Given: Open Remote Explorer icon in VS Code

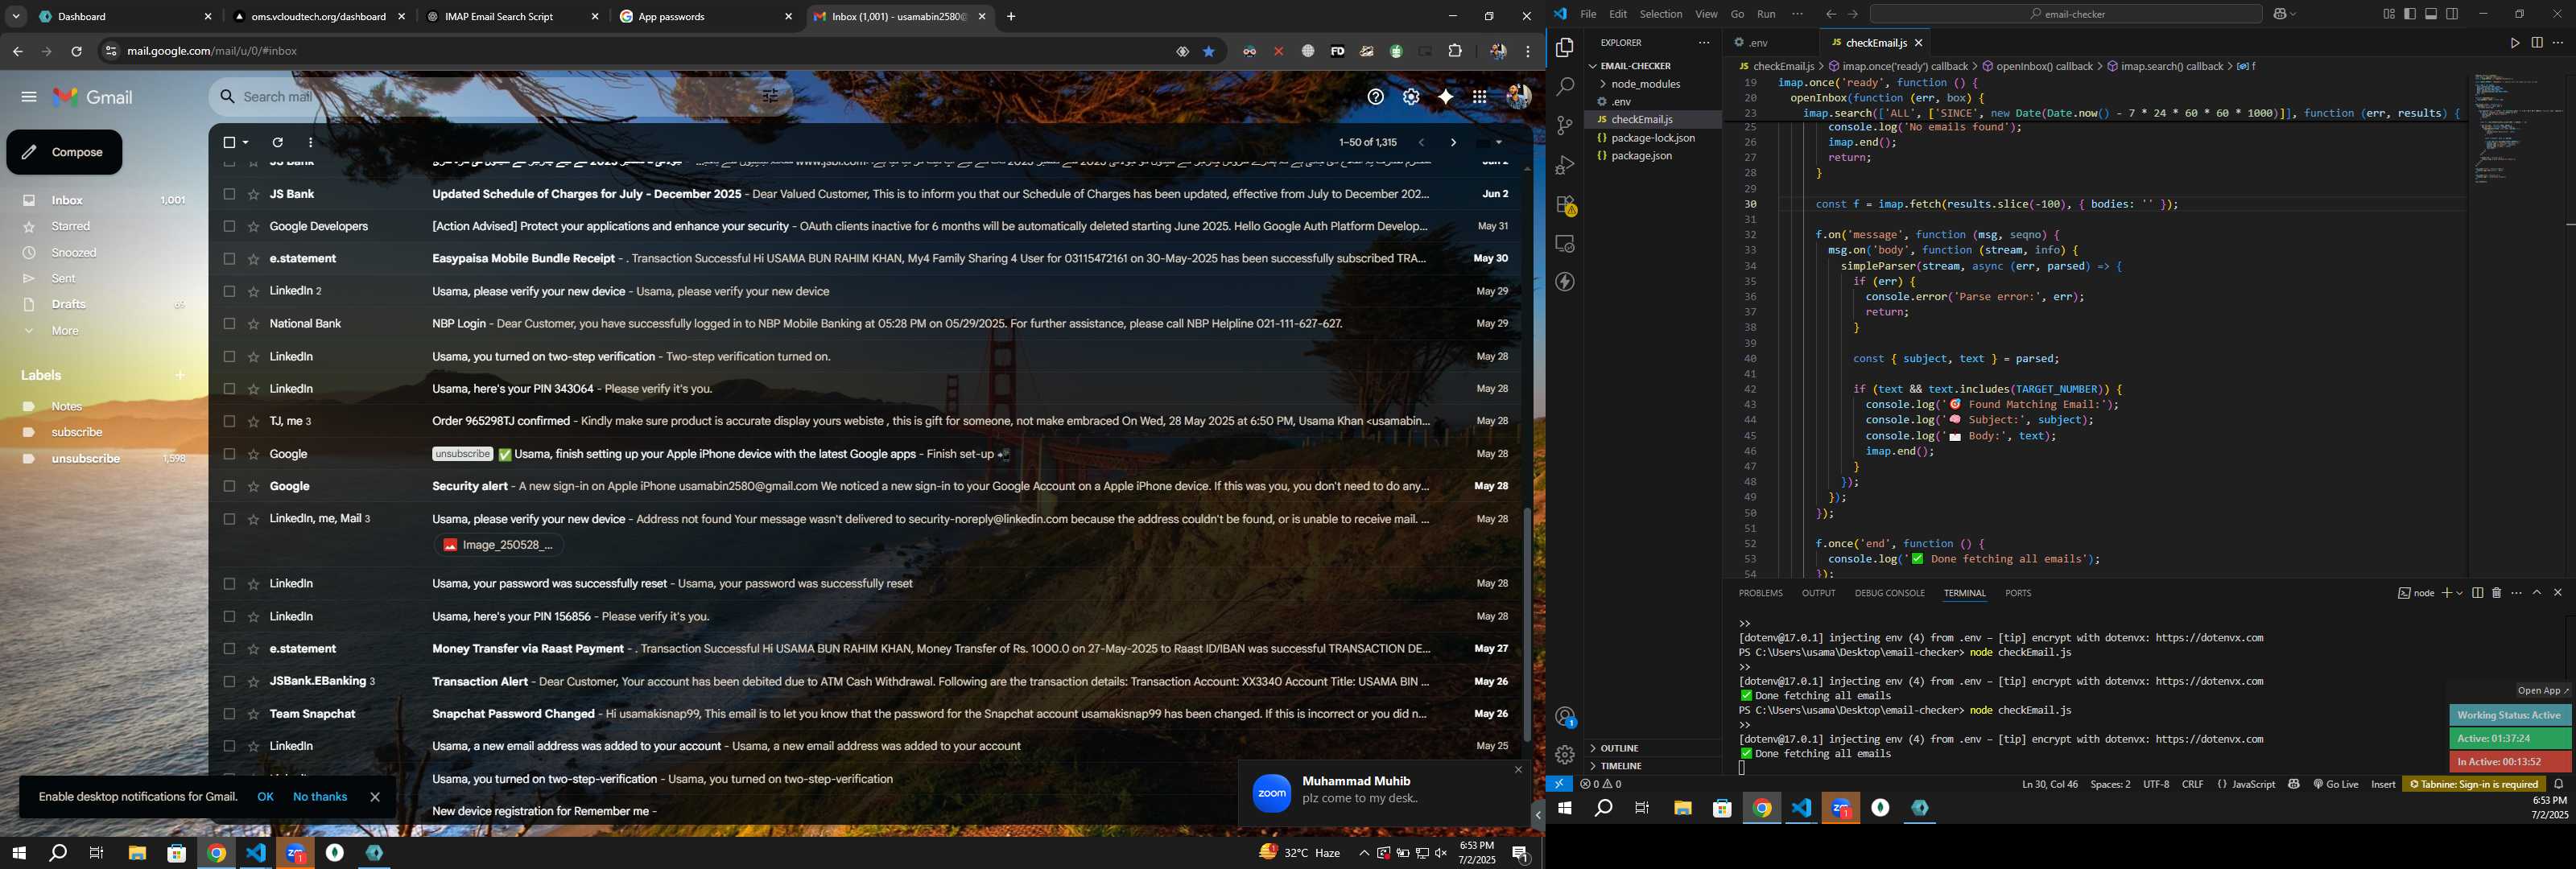Looking at the screenshot, I should [1565, 244].
